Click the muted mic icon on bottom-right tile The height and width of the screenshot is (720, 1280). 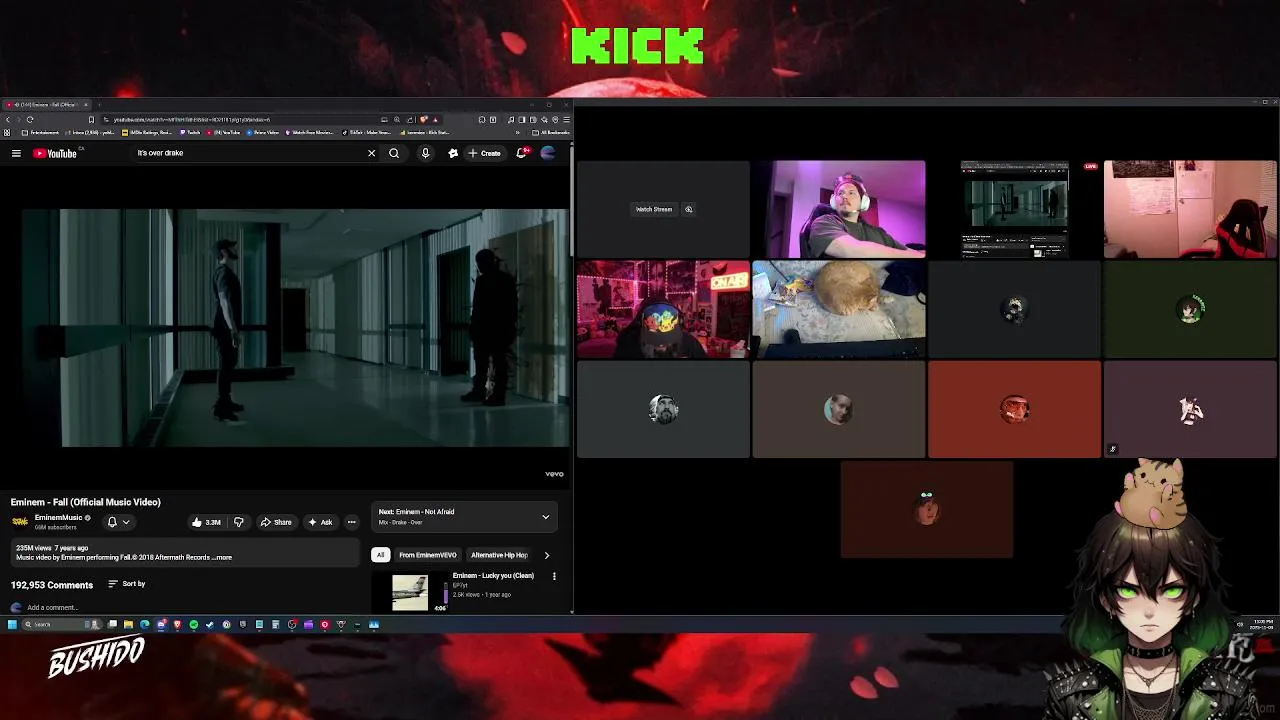(x=1112, y=450)
